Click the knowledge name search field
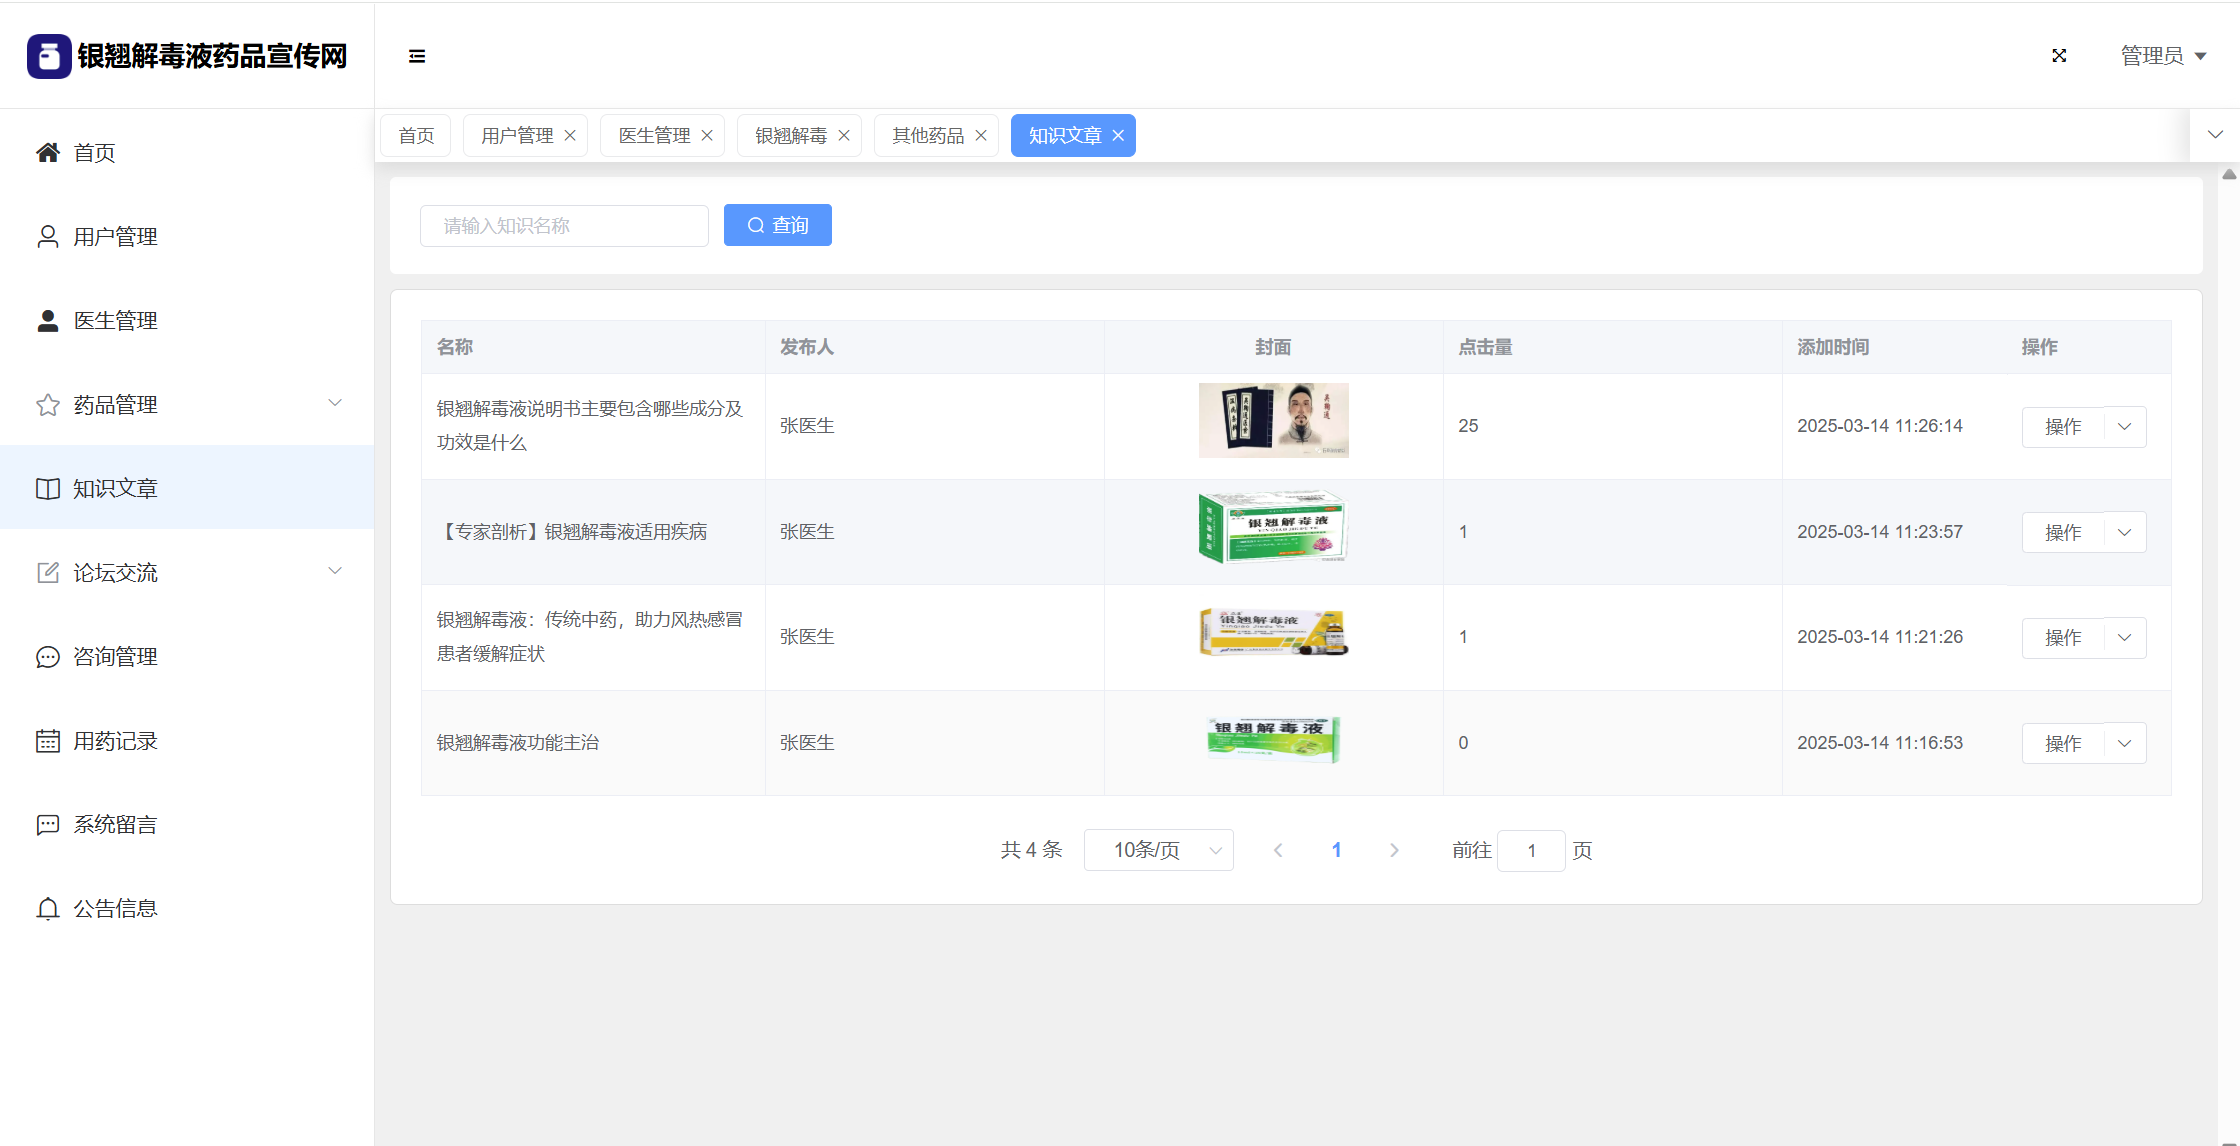This screenshot has height=1146, width=2240. click(x=564, y=226)
